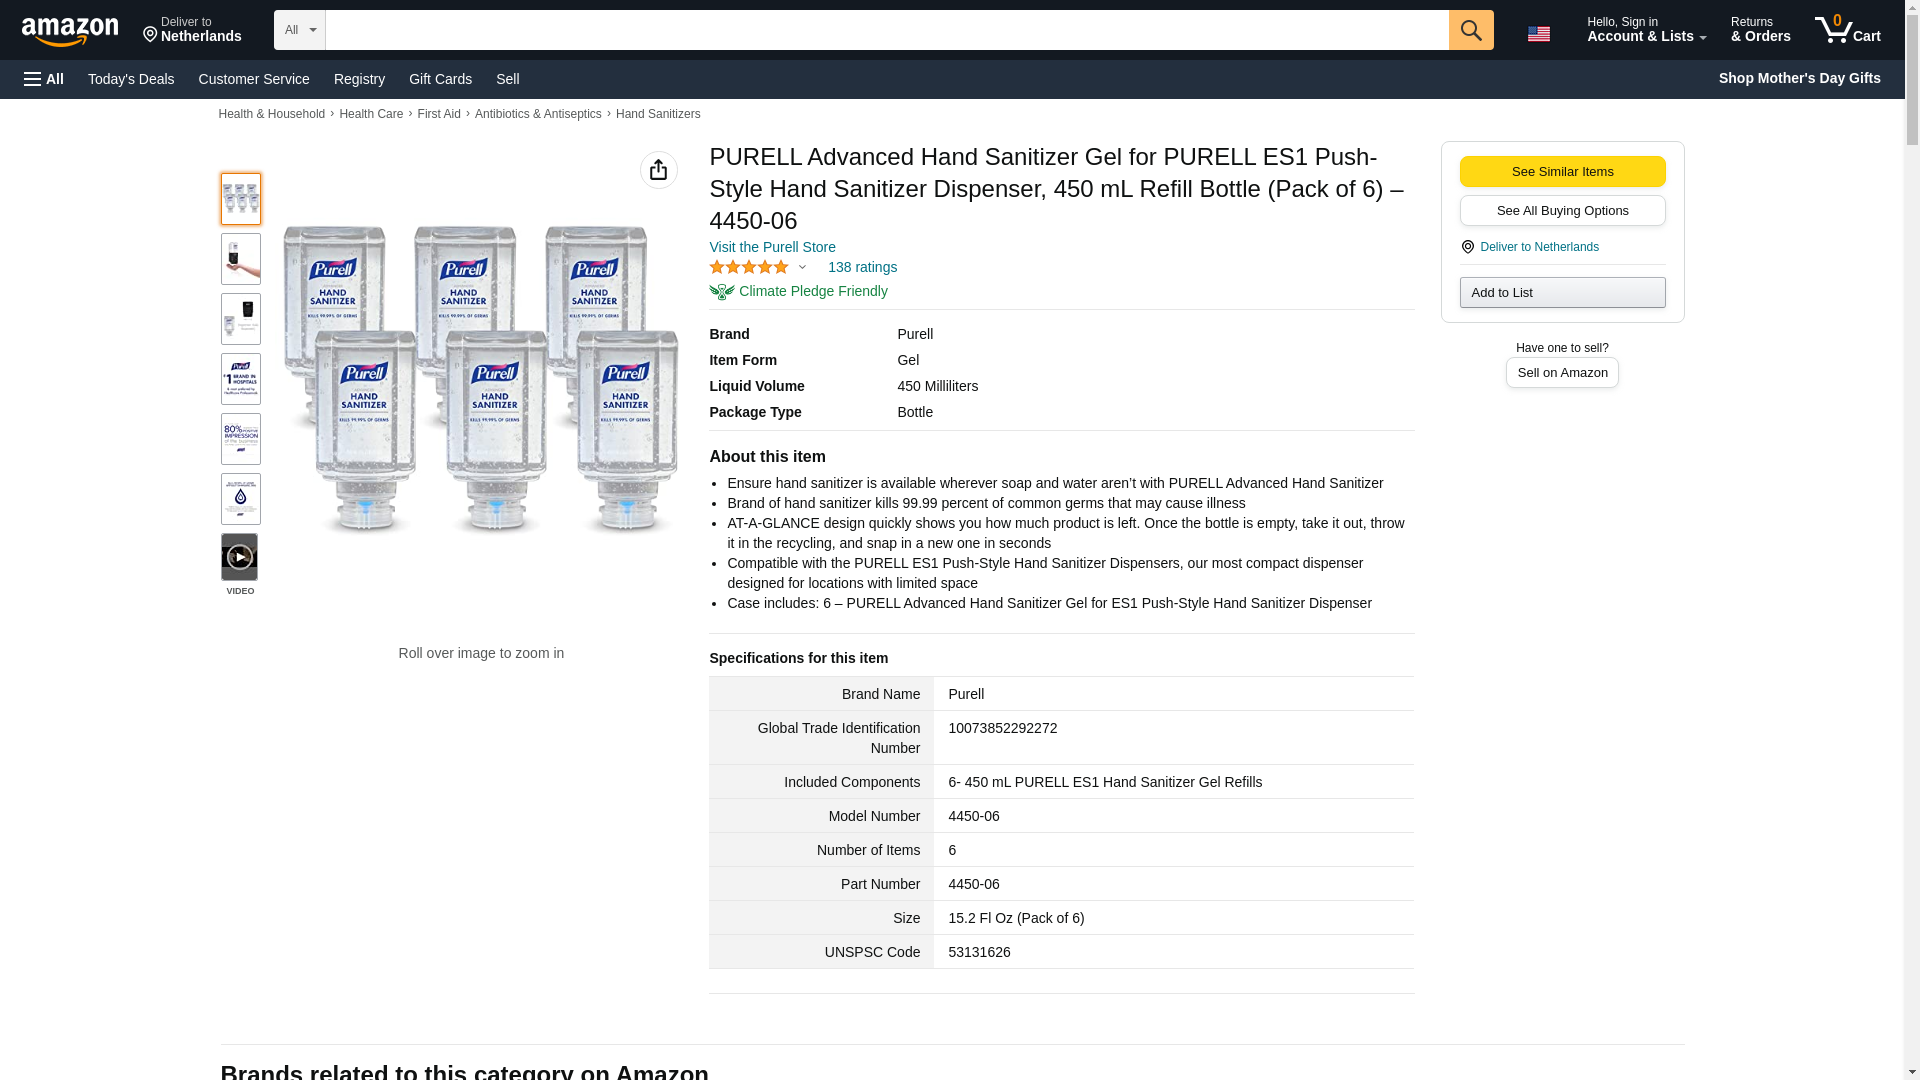The height and width of the screenshot is (1080, 1920).
Task: Expand the star rating popover arrow
Action: 802,267
